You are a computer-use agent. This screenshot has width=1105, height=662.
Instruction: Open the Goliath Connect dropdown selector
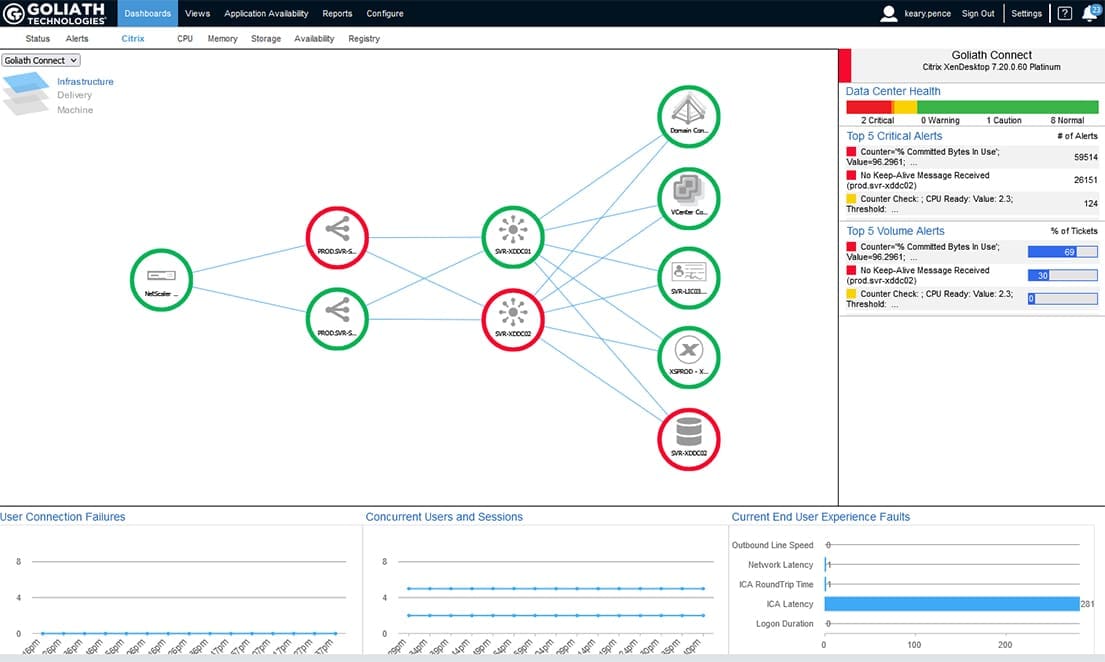click(41, 60)
